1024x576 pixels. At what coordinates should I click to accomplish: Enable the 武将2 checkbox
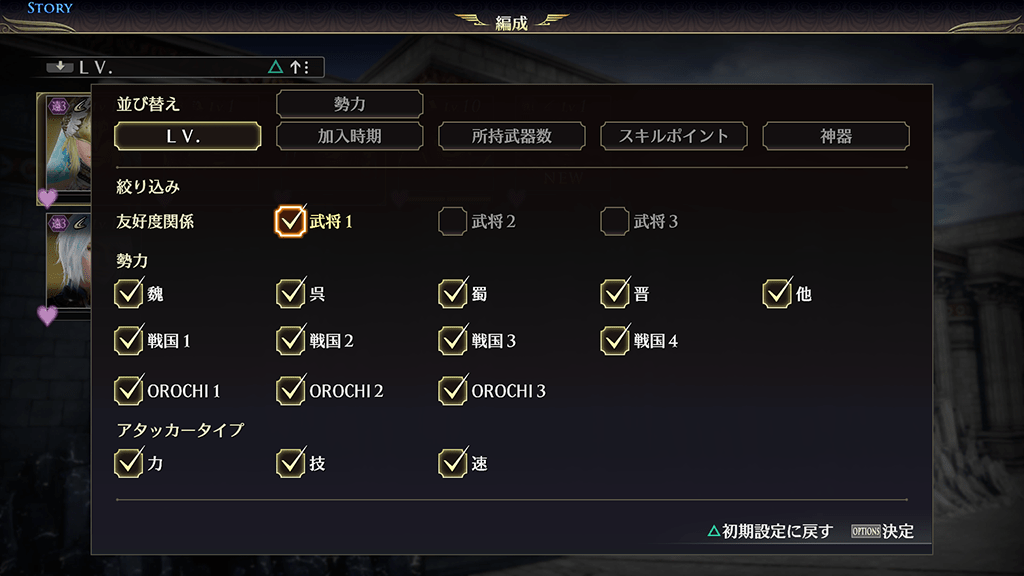pyautogui.click(x=452, y=221)
